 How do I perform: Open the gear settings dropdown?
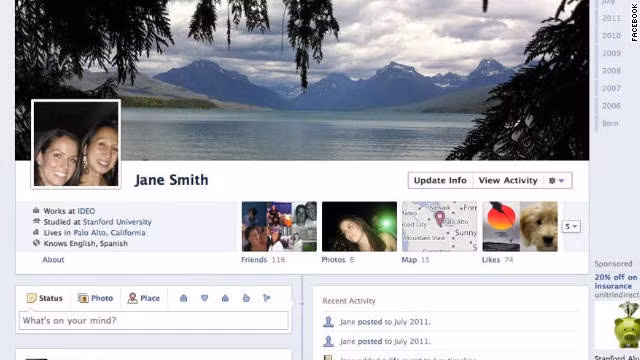pyautogui.click(x=557, y=180)
